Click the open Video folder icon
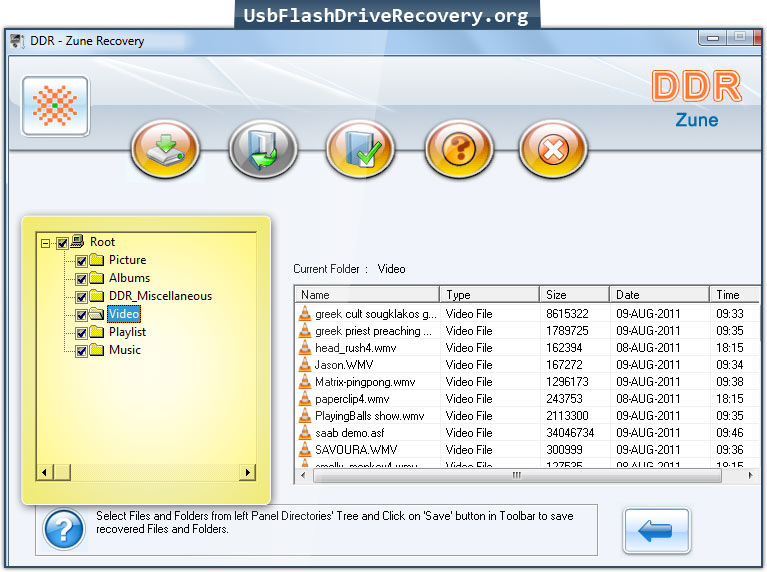Screen dimensions: 767x572 (96, 314)
